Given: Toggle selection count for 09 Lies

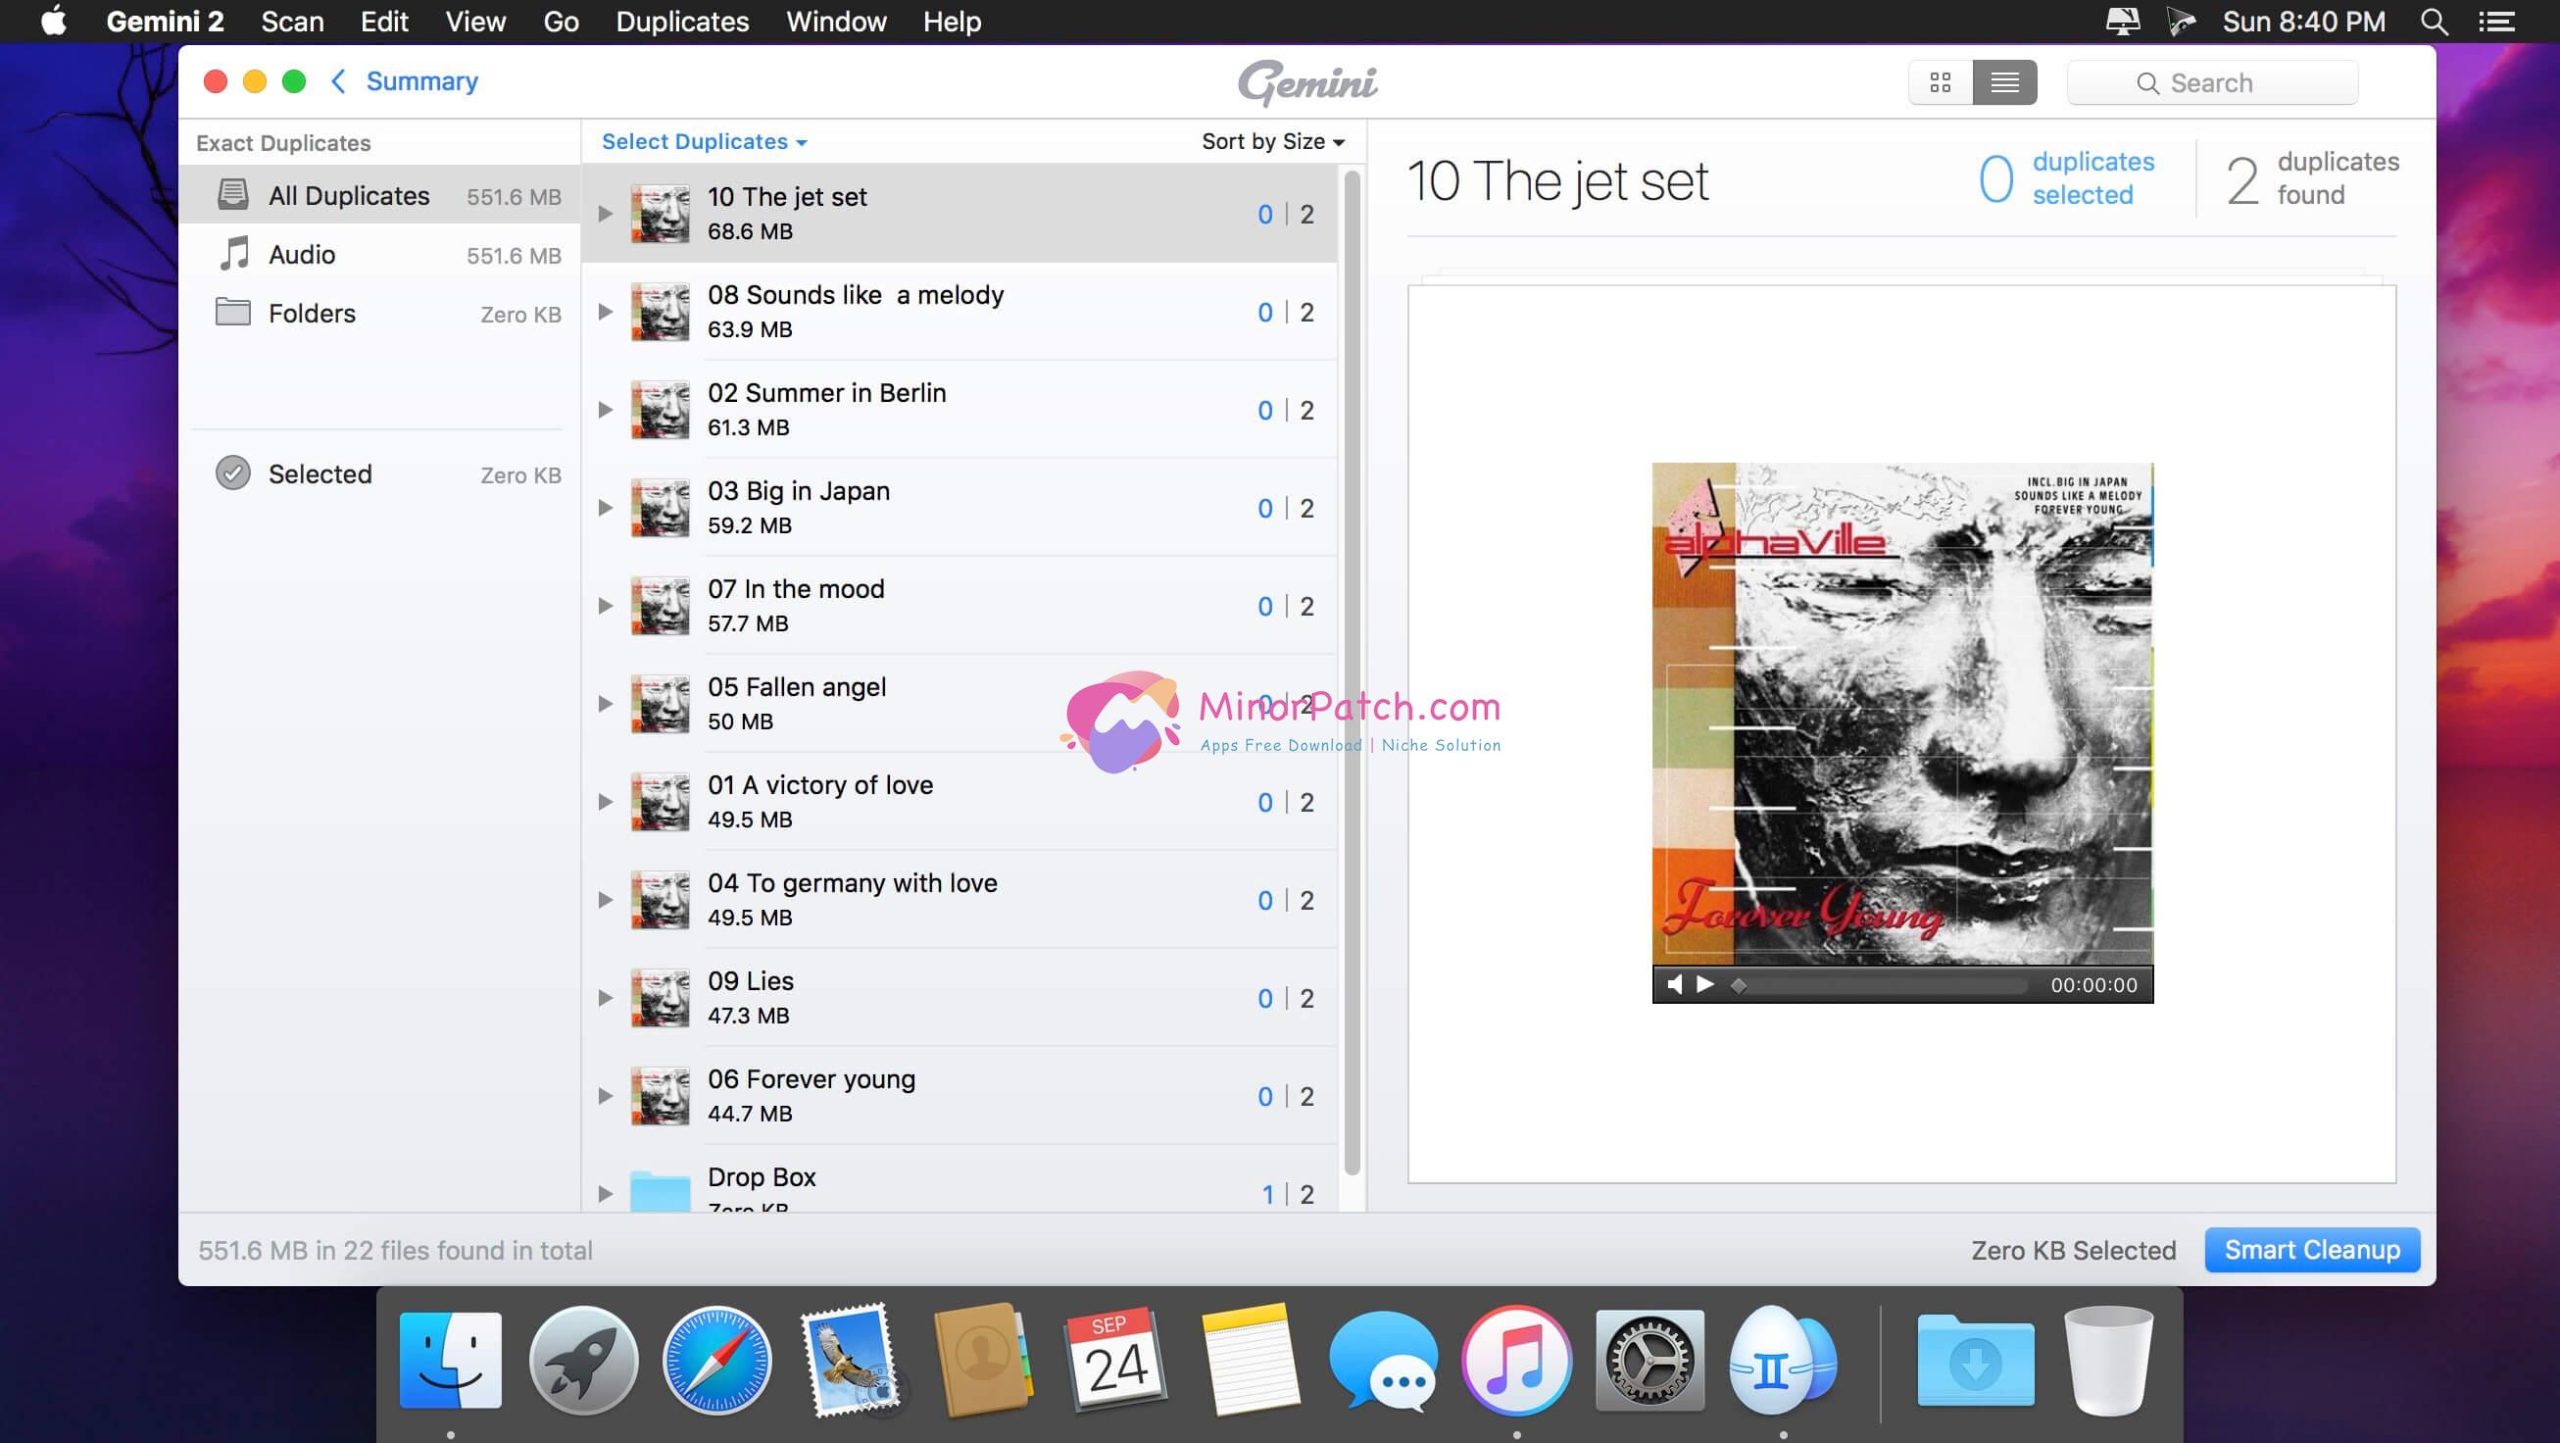Looking at the screenshot, I should pyautogui.click(x=1266, y=997).
